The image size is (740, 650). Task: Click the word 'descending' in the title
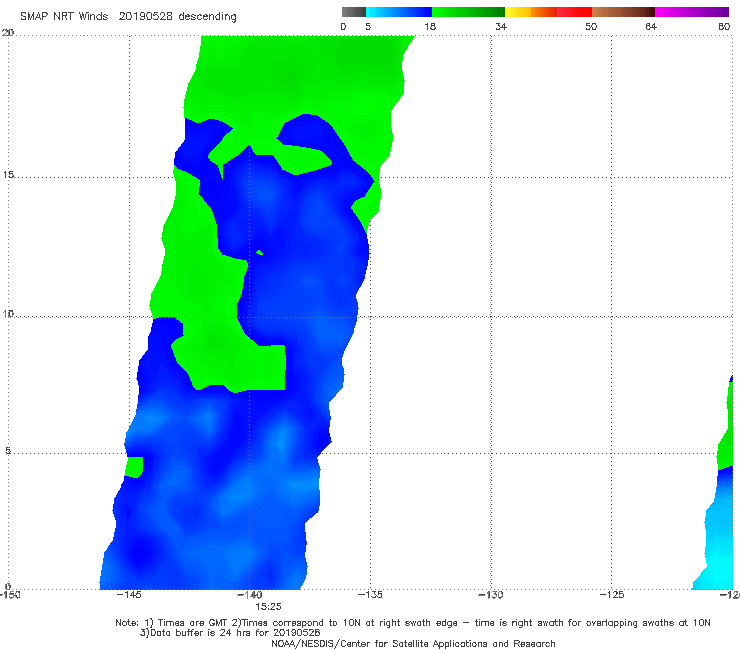click(207, 17)
